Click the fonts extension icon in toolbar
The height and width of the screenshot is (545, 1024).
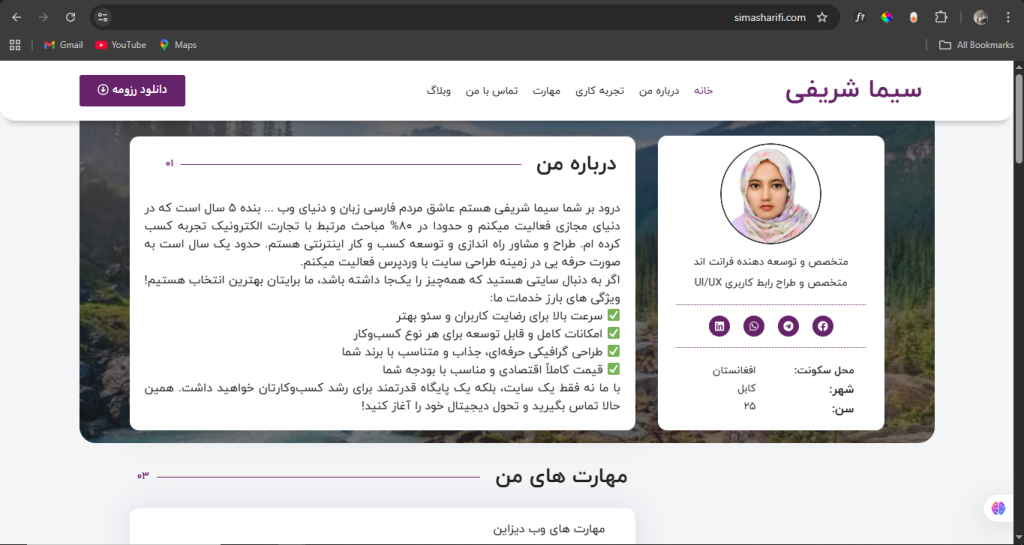pos(860,18)
